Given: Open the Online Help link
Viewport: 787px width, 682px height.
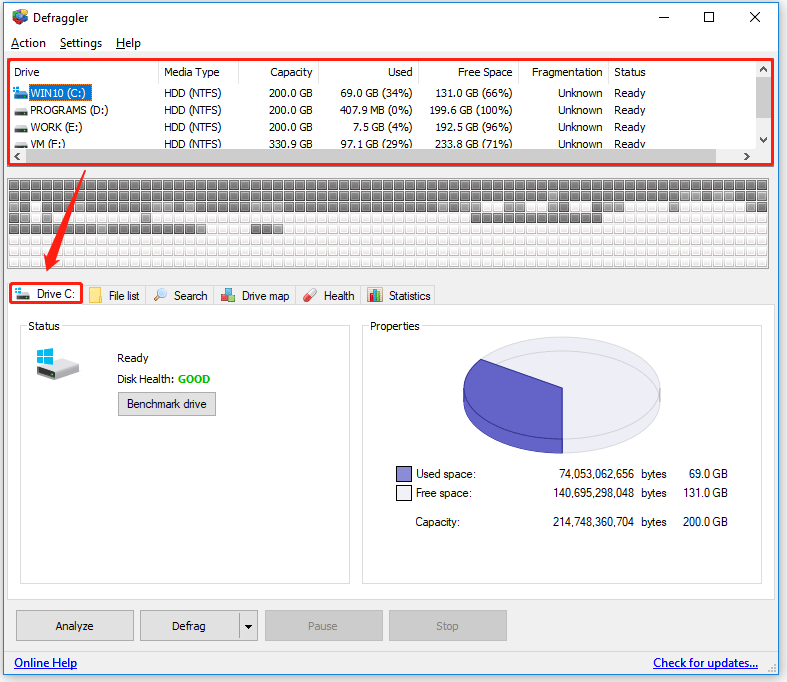Looking at the screenshot, I should 46,663.
